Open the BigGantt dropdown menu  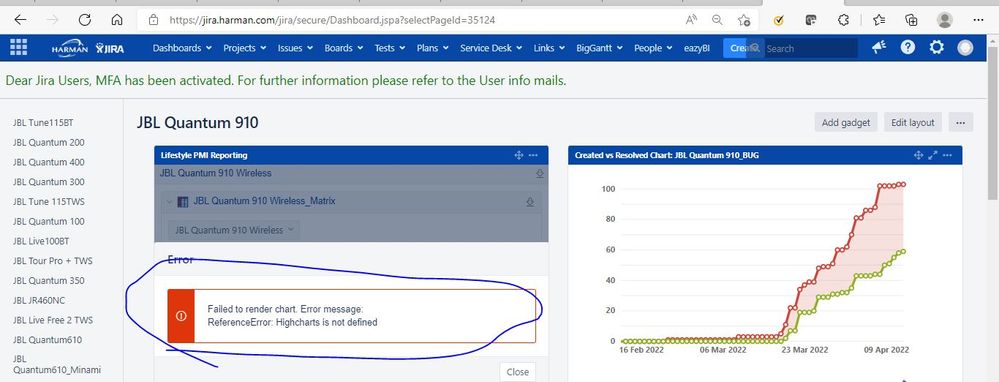600,48
